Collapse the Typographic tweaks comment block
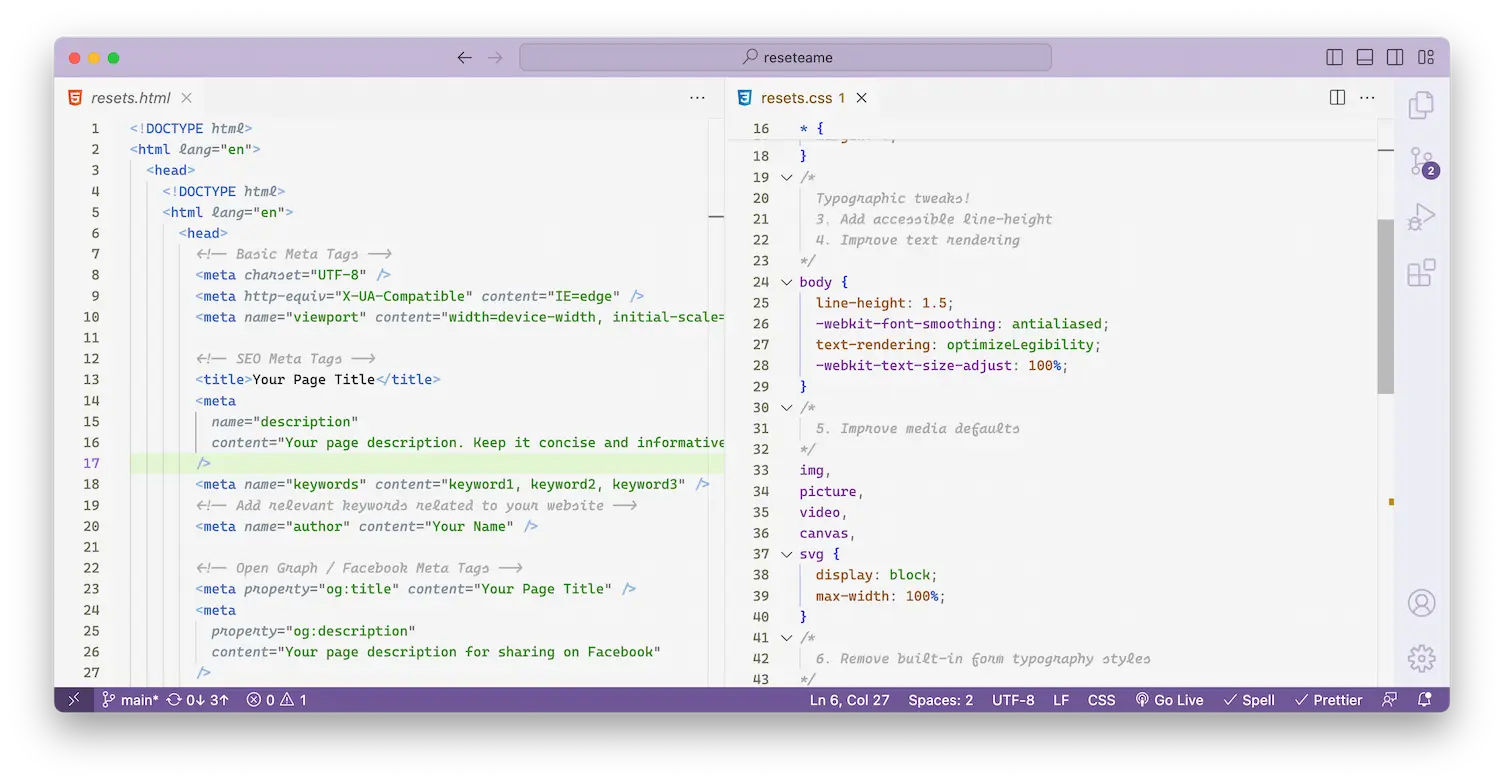Viewport: 1504px width, 784px height. tap(786, 177)
